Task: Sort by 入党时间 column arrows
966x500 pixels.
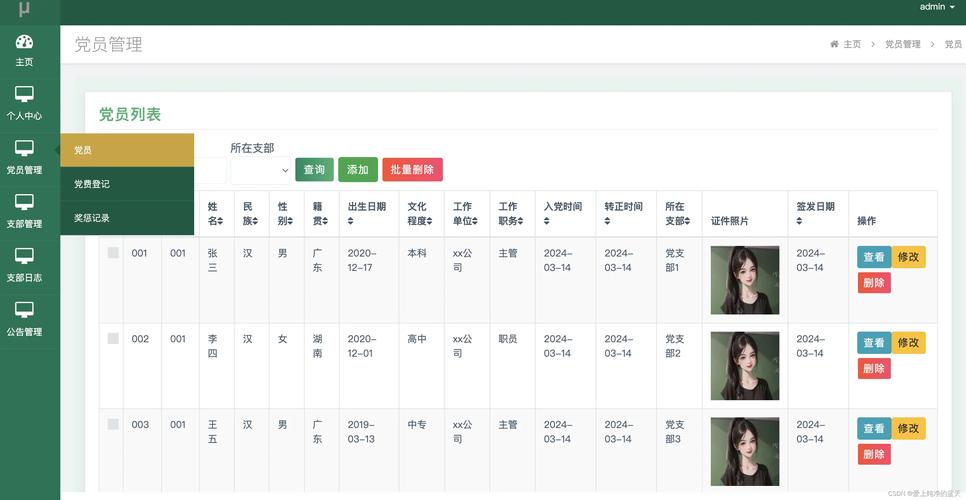Action: [x=546, y=221]
